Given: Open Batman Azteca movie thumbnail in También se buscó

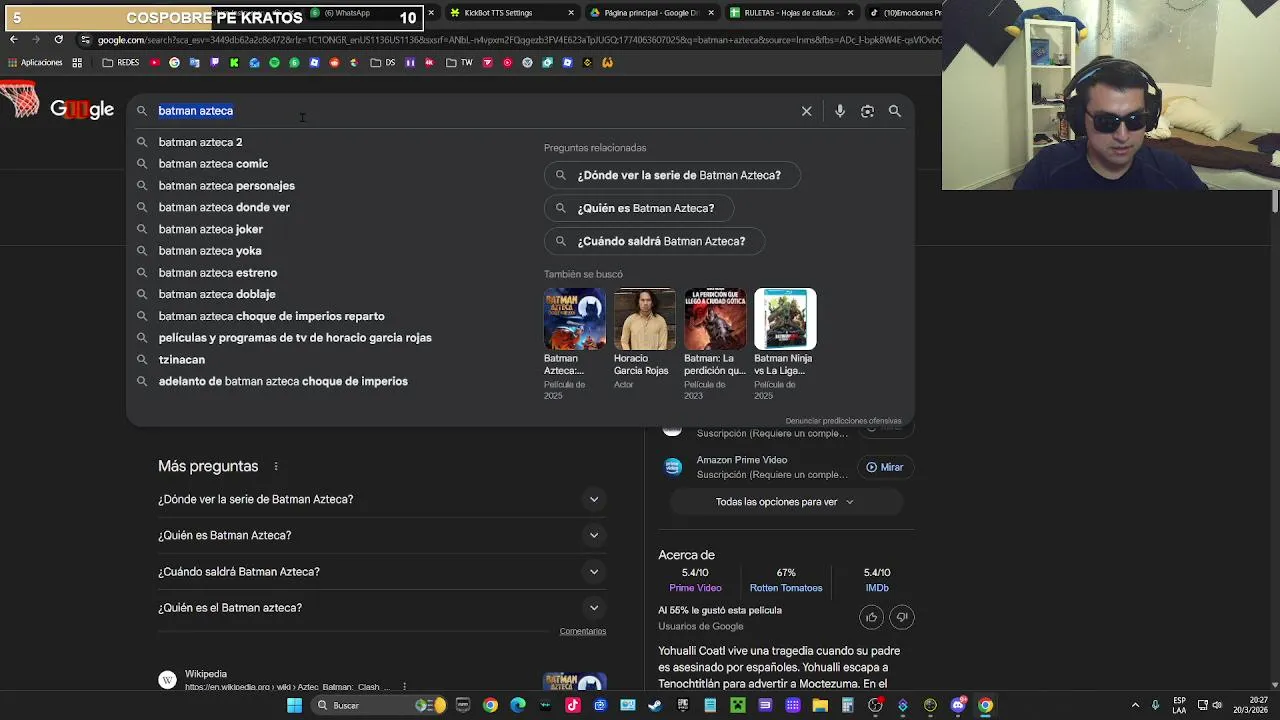Looking at the screenshot, I should tap(574, 319).
